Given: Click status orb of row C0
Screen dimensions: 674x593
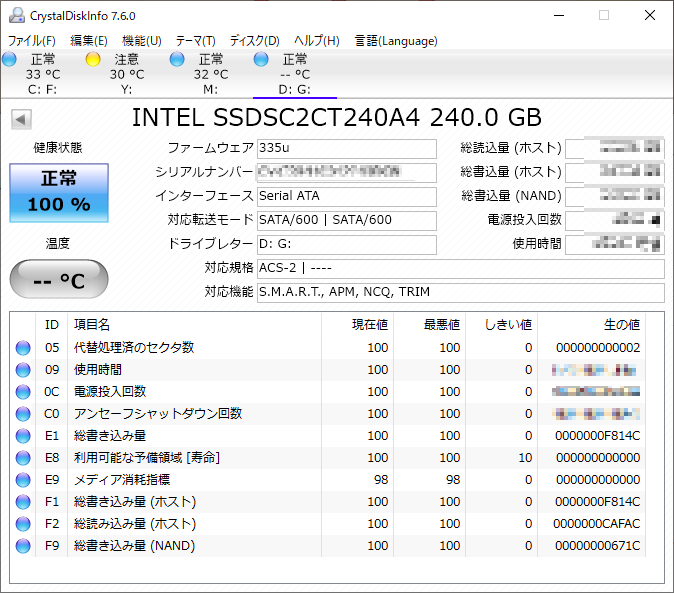Looking at the screenshot, I should coord(23,414).
